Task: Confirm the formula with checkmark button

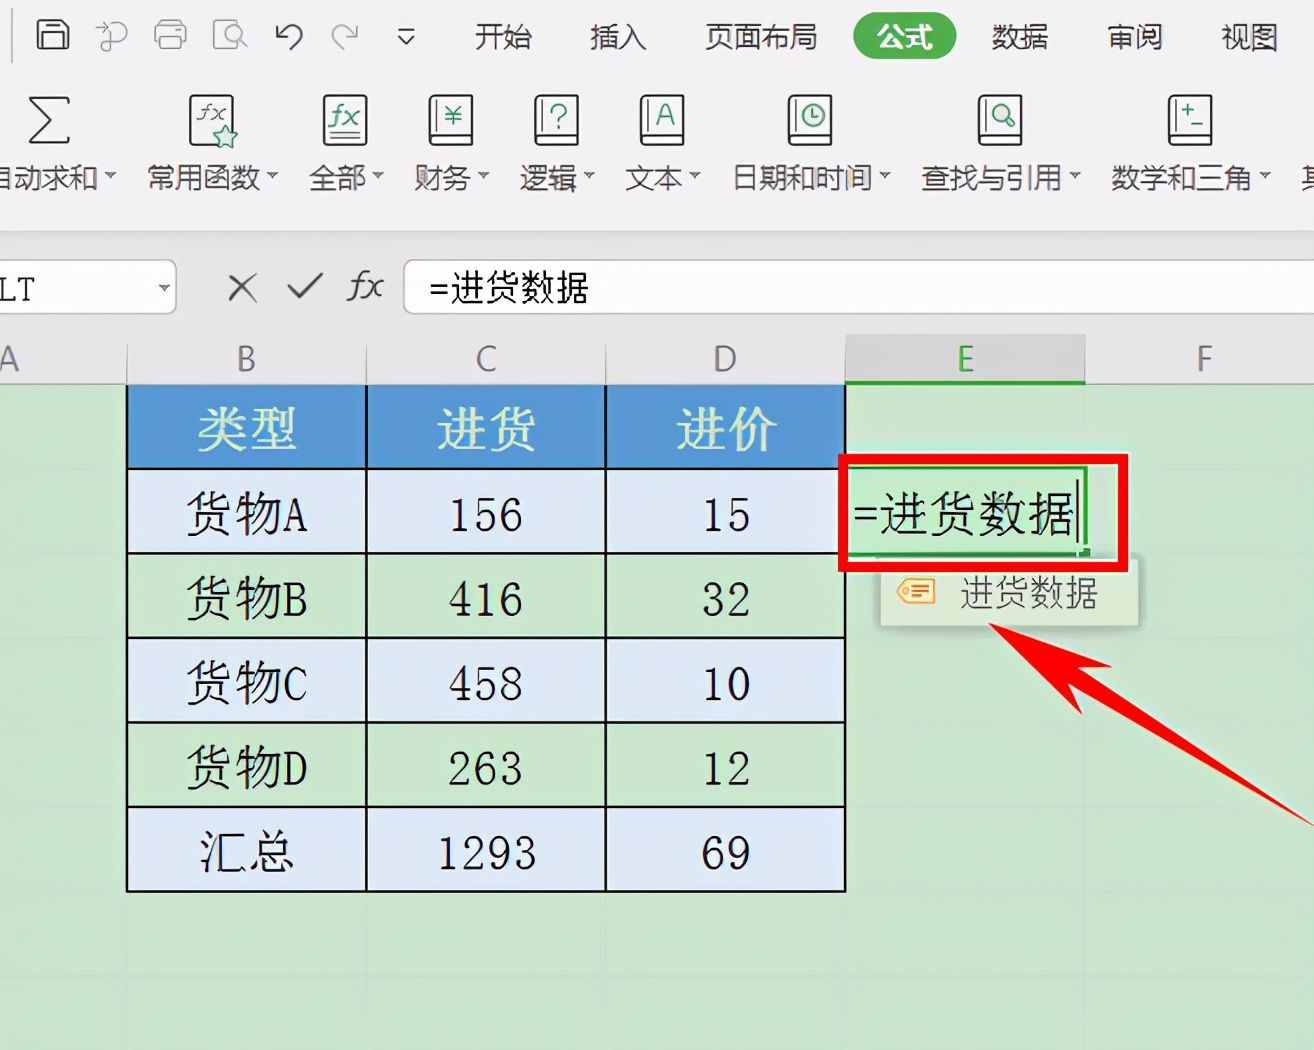Action: [304, 287]
